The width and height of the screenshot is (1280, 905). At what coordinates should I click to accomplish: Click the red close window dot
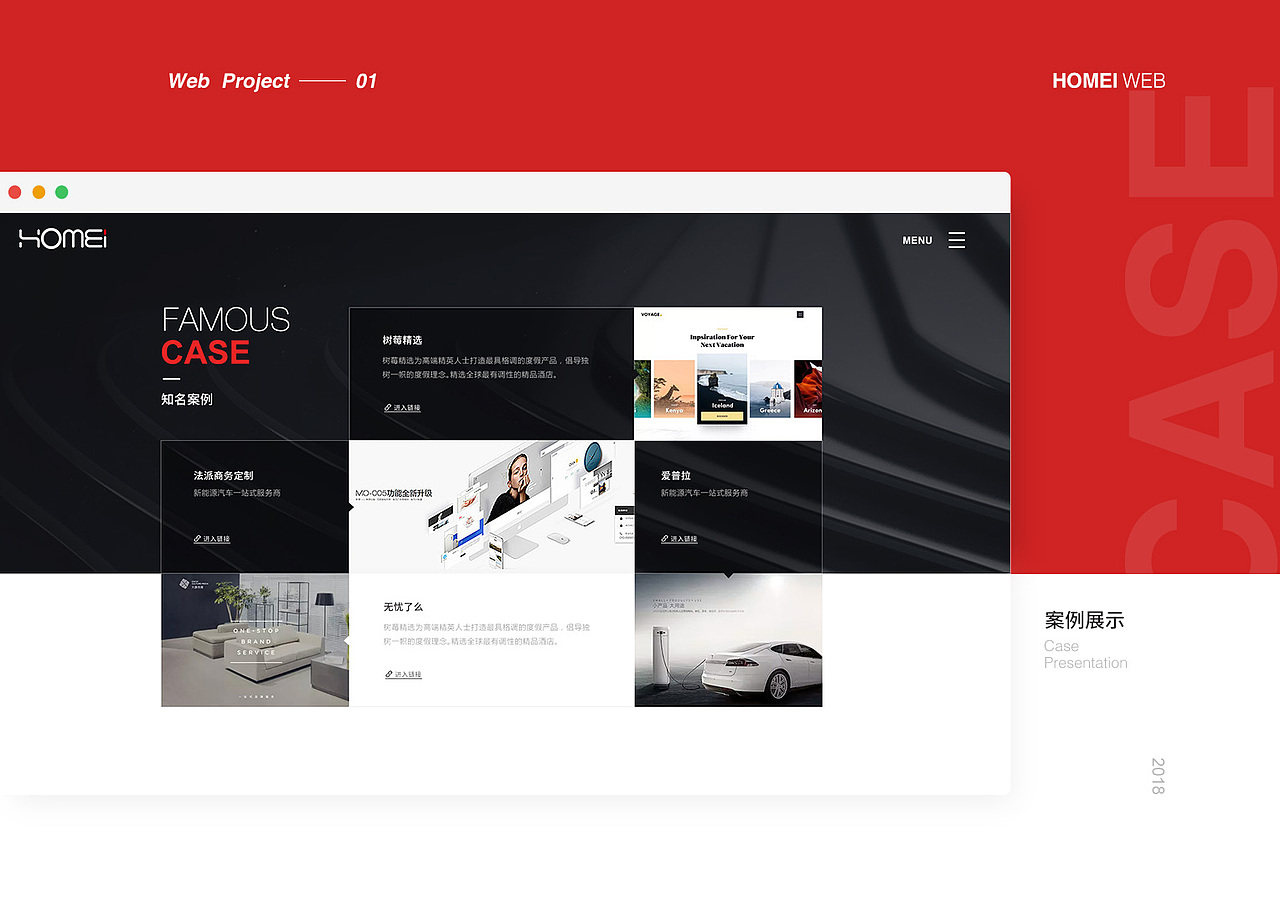coord(15,192)
